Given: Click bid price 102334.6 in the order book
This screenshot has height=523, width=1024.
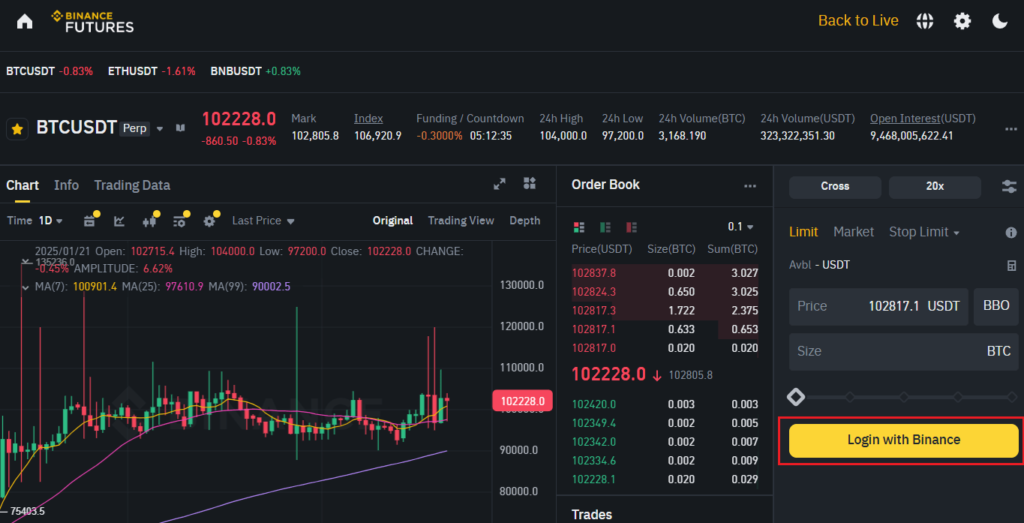Looking at the screenshot, I should pyautogui.click(x=594, y=460).
